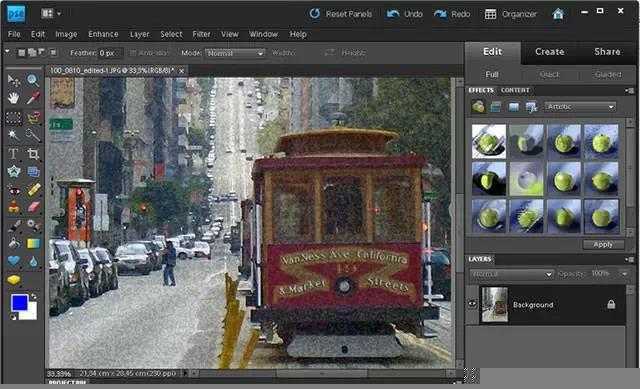
Task: Switch to the Share tab
Action: pyautogui.click(x=608, y=52)
